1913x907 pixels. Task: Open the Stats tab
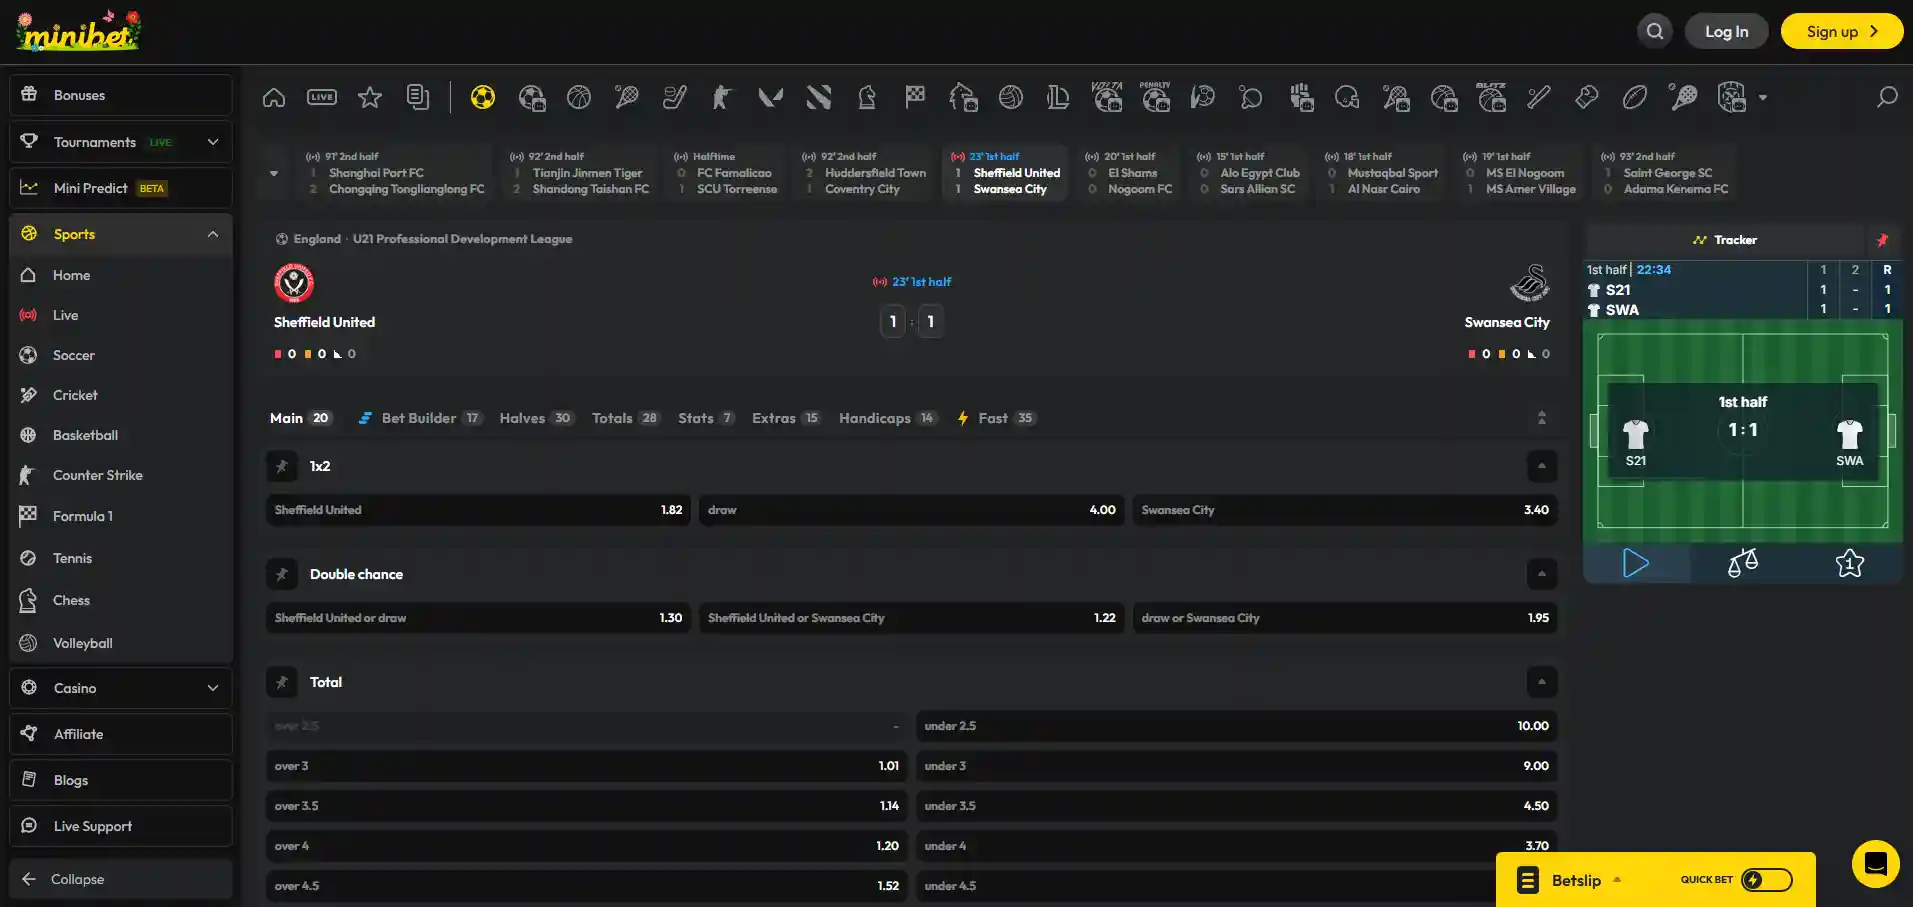pyautogui.click(x=706, y=418)
